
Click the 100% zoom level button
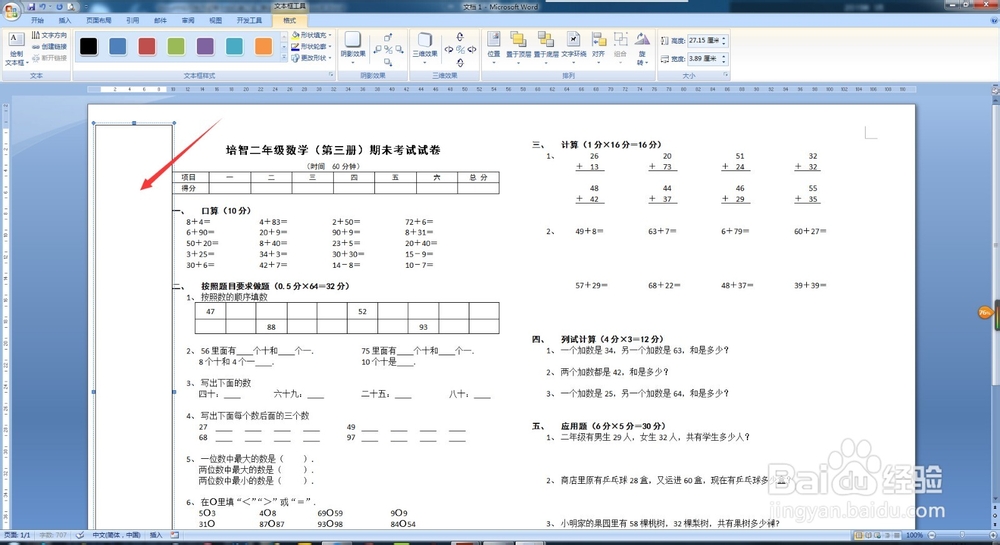[915, 535]
